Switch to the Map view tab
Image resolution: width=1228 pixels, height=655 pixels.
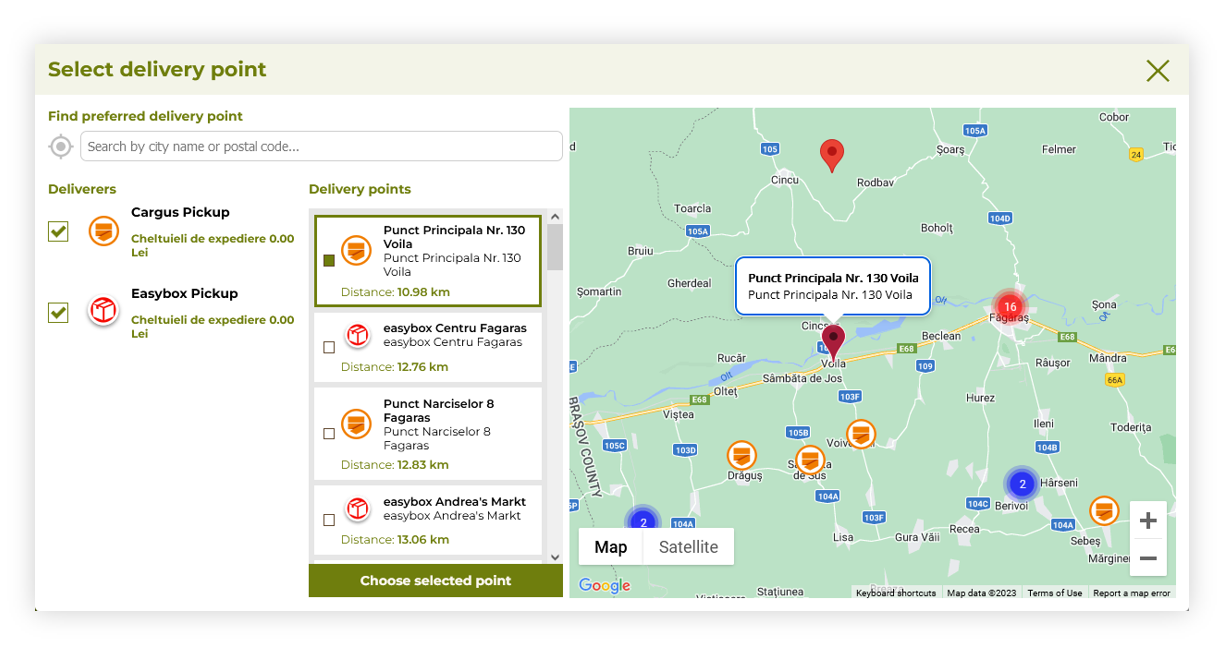click(x=611, y=547)
